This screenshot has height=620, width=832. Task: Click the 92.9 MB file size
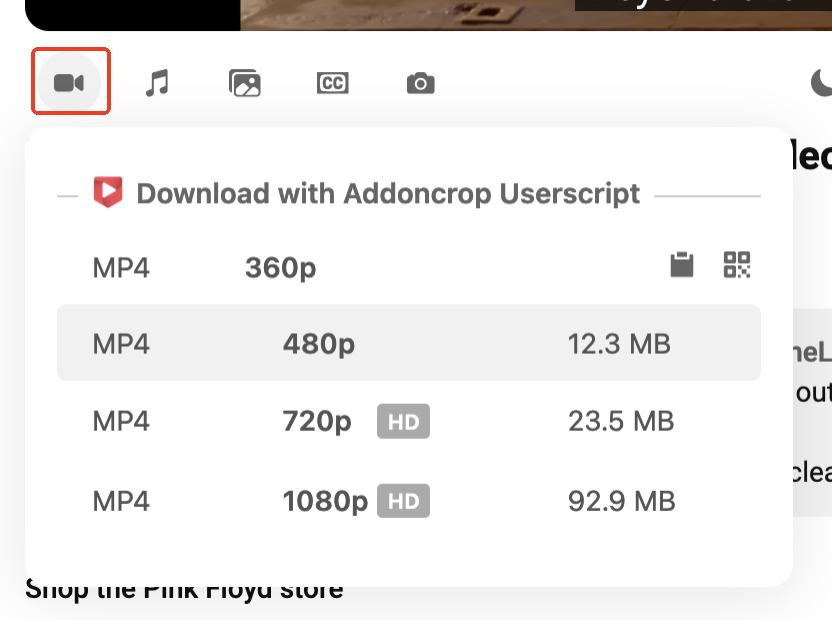[621, 500]
